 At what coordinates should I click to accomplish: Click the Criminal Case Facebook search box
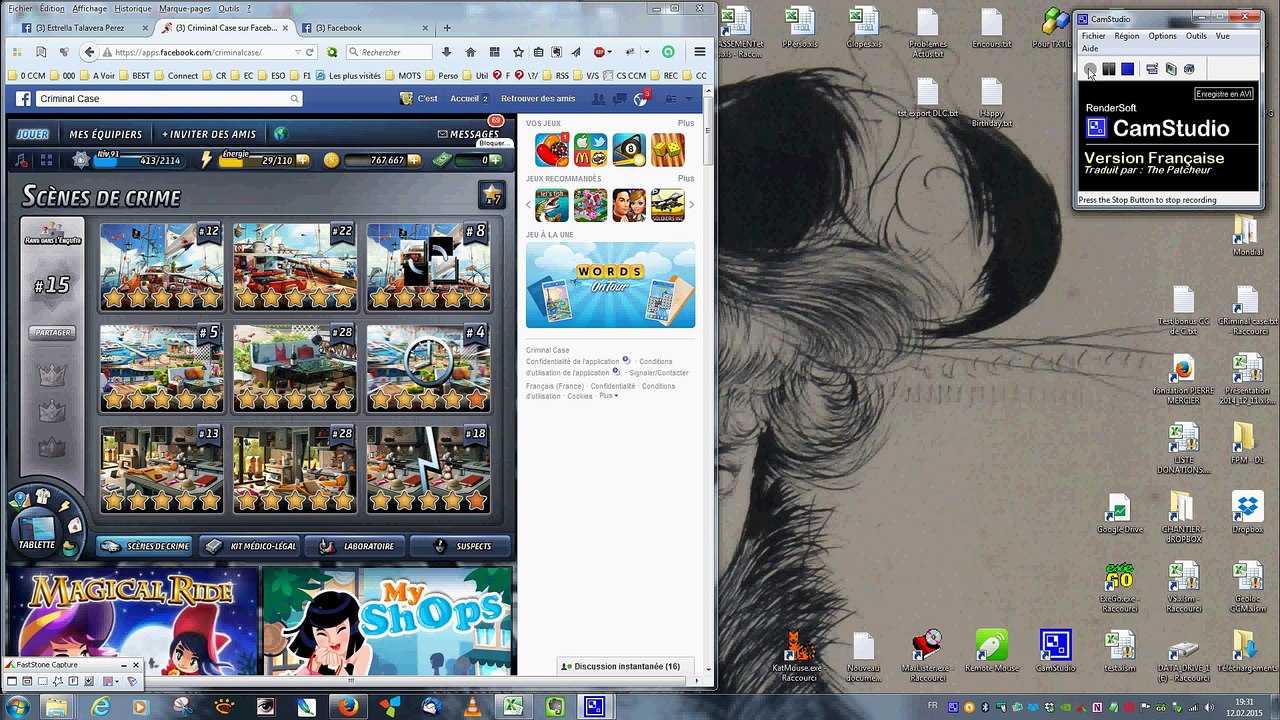168,99
